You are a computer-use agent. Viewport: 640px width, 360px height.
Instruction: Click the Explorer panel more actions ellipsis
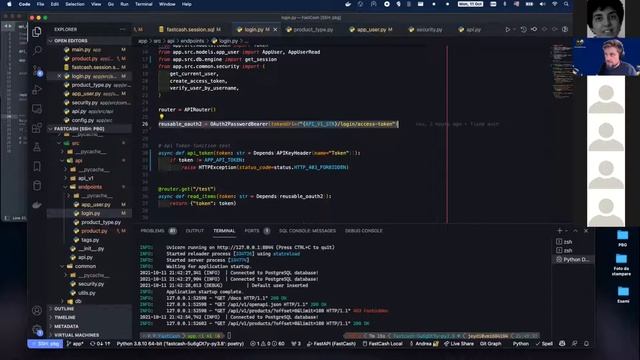pyautogui.click(x=123, y=29)
